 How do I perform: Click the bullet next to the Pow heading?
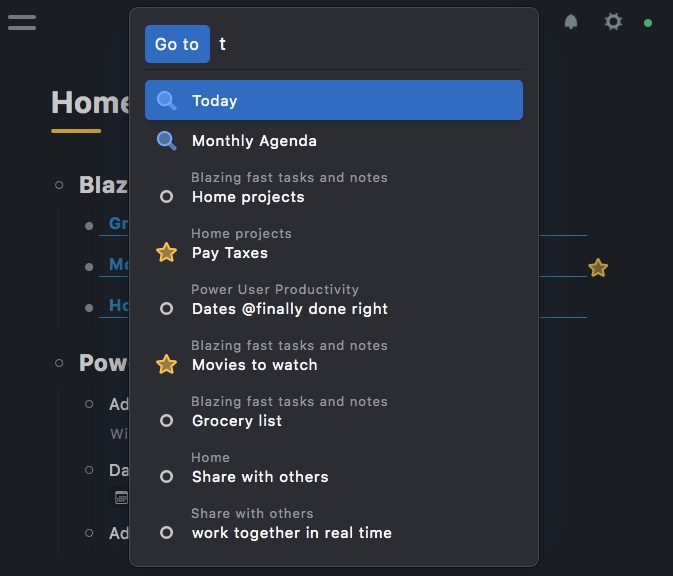point(59,363)
